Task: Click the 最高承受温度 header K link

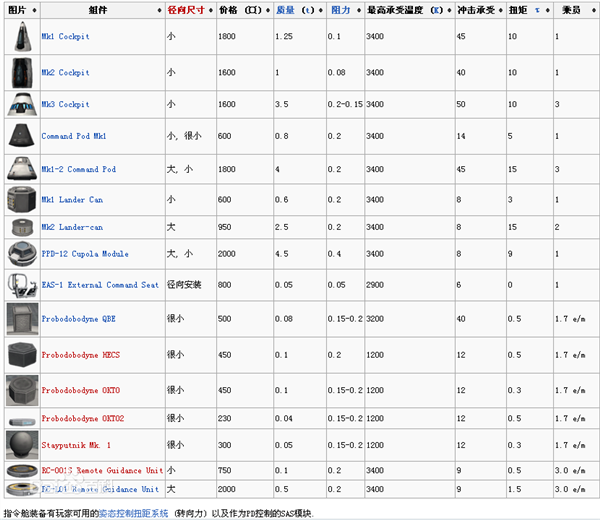Action: 436,10
